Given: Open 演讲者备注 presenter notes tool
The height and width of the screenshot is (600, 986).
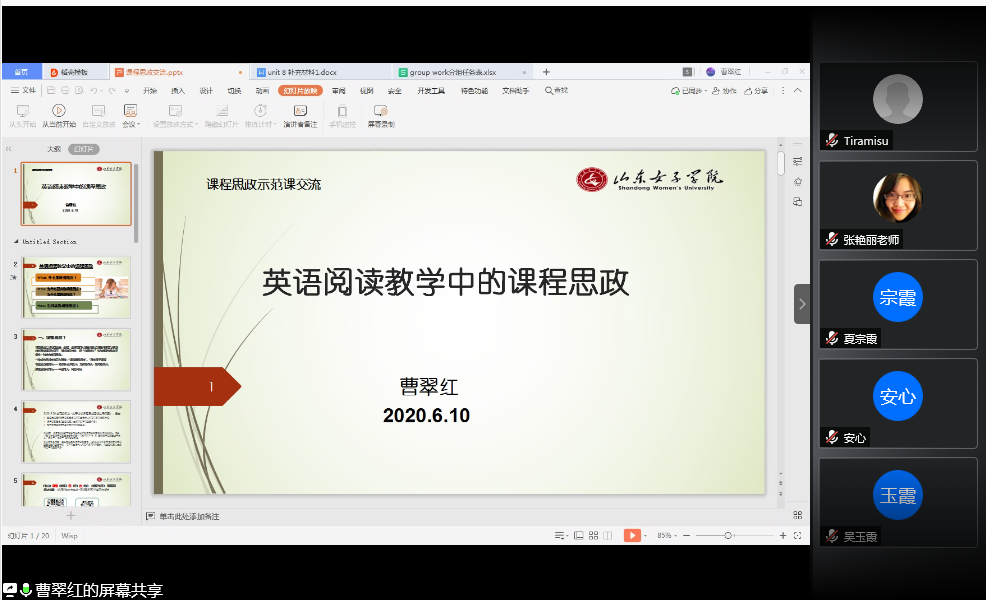Looking at the screenshot, I should click(x=299, y=111).
